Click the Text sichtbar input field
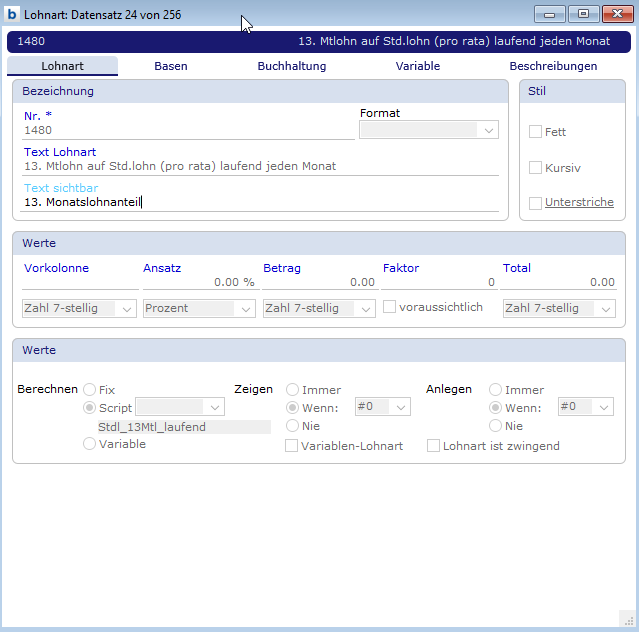Screen dimensions: 639x632 [x=260, y=202]
